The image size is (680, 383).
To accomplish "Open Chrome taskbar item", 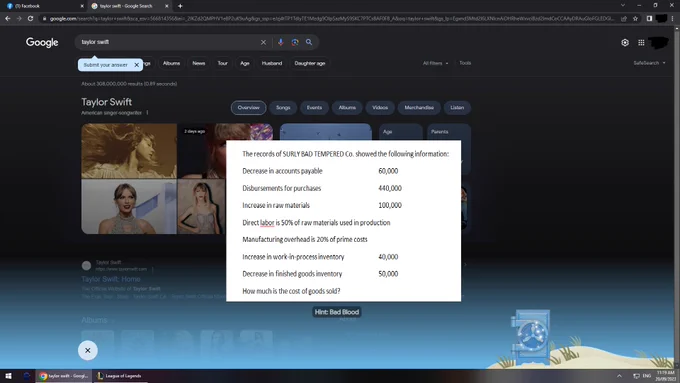I will pos(64,376).
